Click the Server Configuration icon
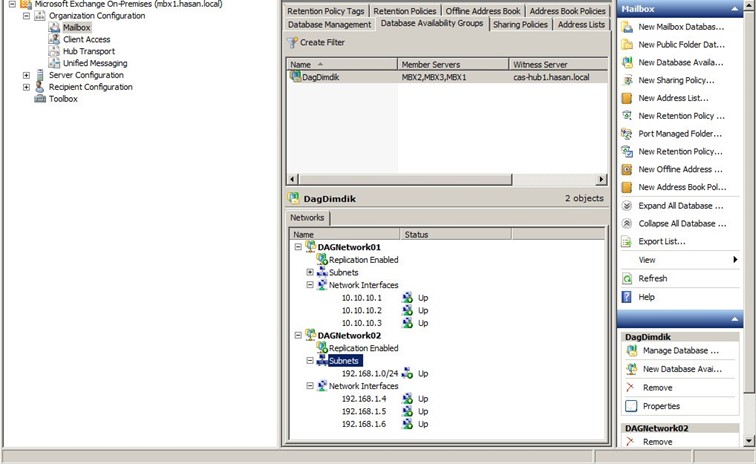The height and width of the screenshot is (464, 756). click(40, 75)
